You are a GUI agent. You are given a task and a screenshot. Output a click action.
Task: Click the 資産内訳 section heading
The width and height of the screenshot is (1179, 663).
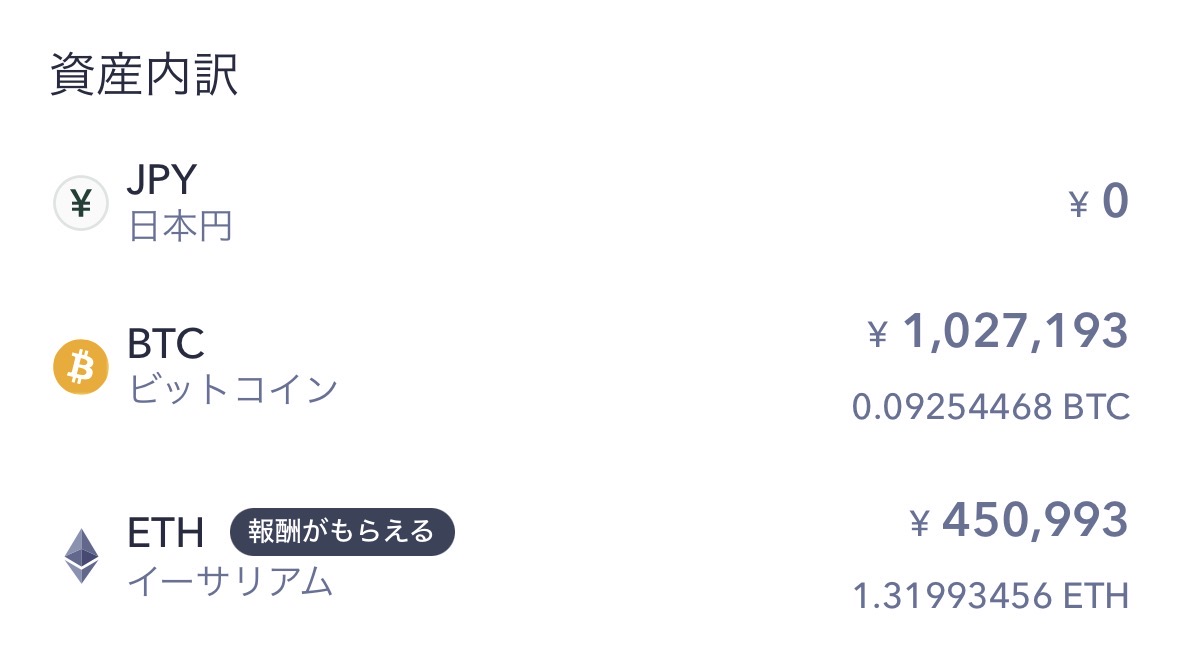pos(144,77)
